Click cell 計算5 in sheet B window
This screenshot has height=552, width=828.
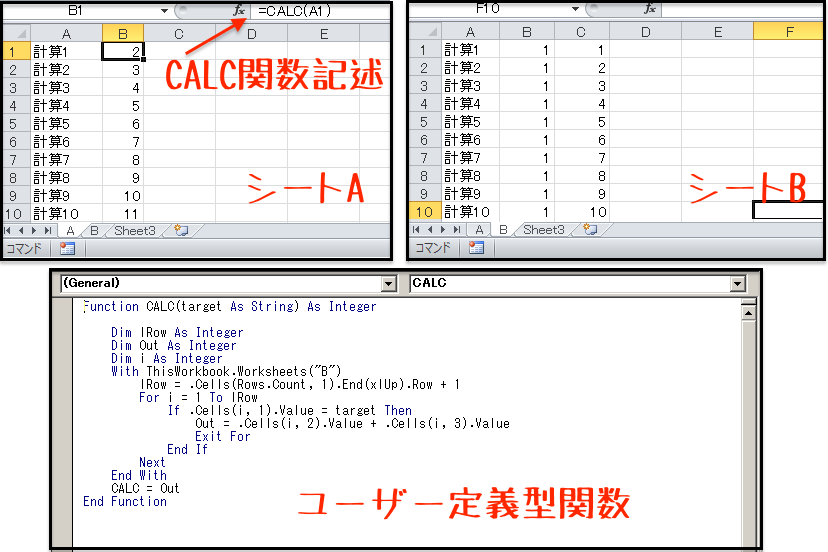470,122
